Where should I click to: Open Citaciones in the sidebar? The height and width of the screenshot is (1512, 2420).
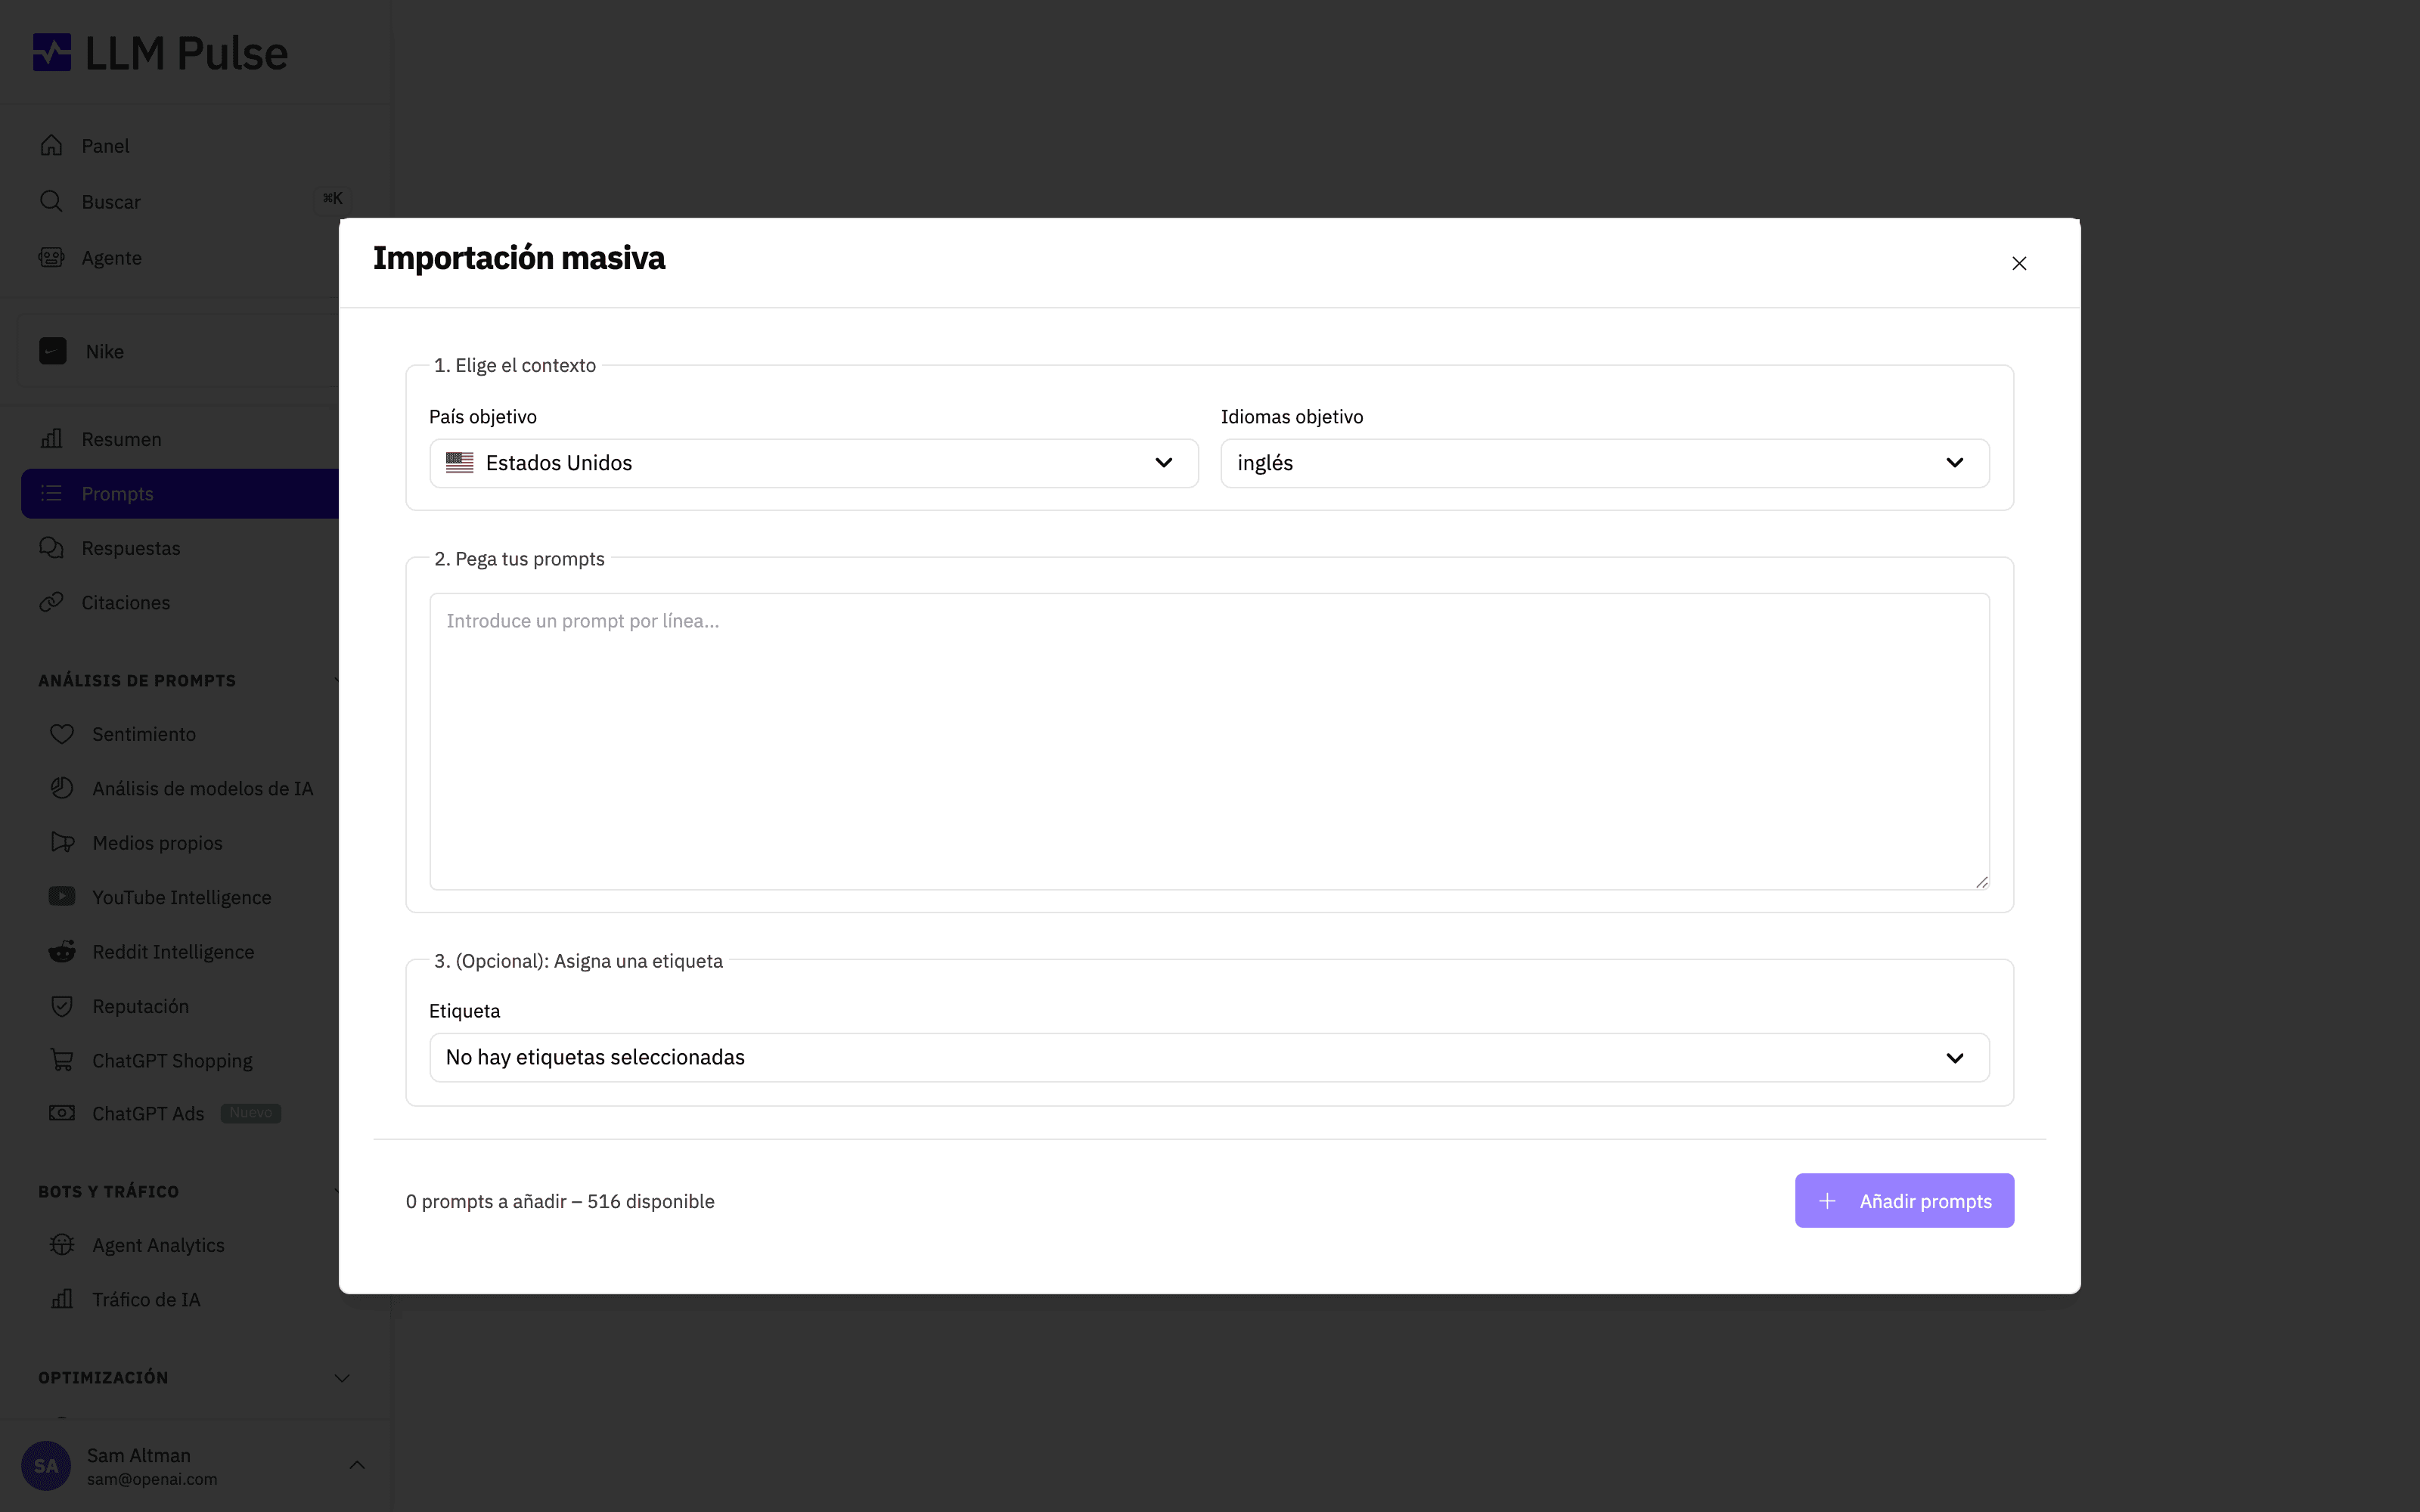(126, 602)
